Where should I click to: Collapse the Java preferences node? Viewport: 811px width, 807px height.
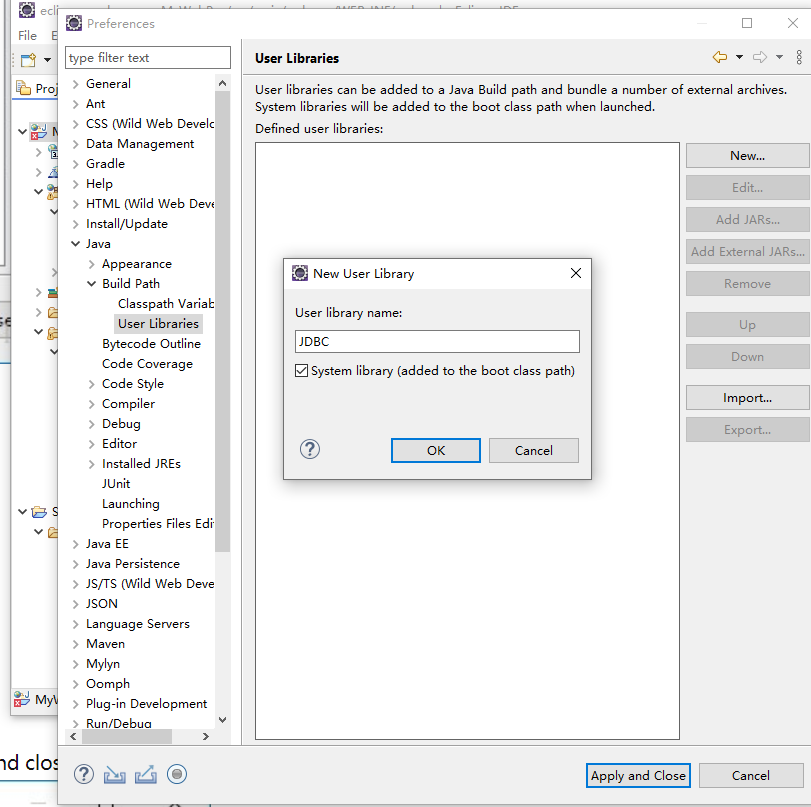(x=76, y=244)
